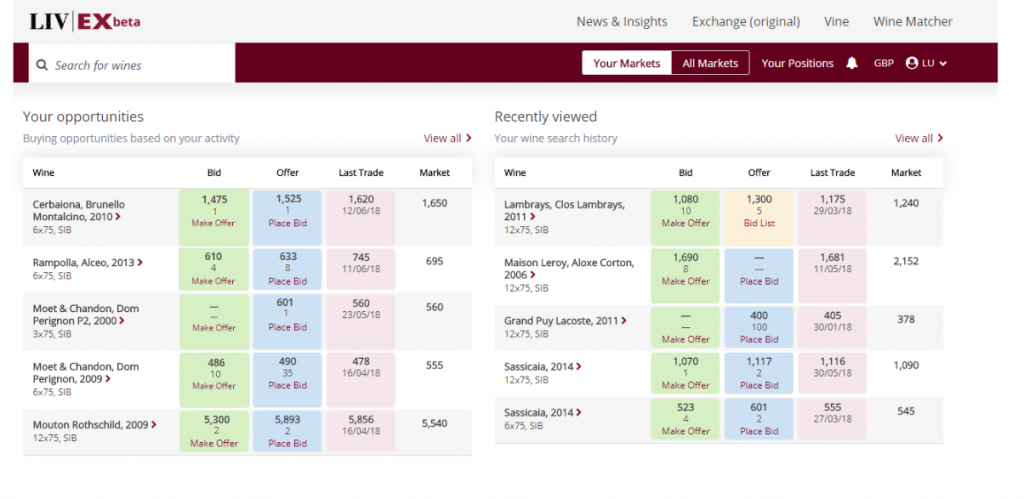This screenshot has width=1024, height=499.
Task: Expand Rampolla Alceo 2013 chevron
Action: click(140, 263)
